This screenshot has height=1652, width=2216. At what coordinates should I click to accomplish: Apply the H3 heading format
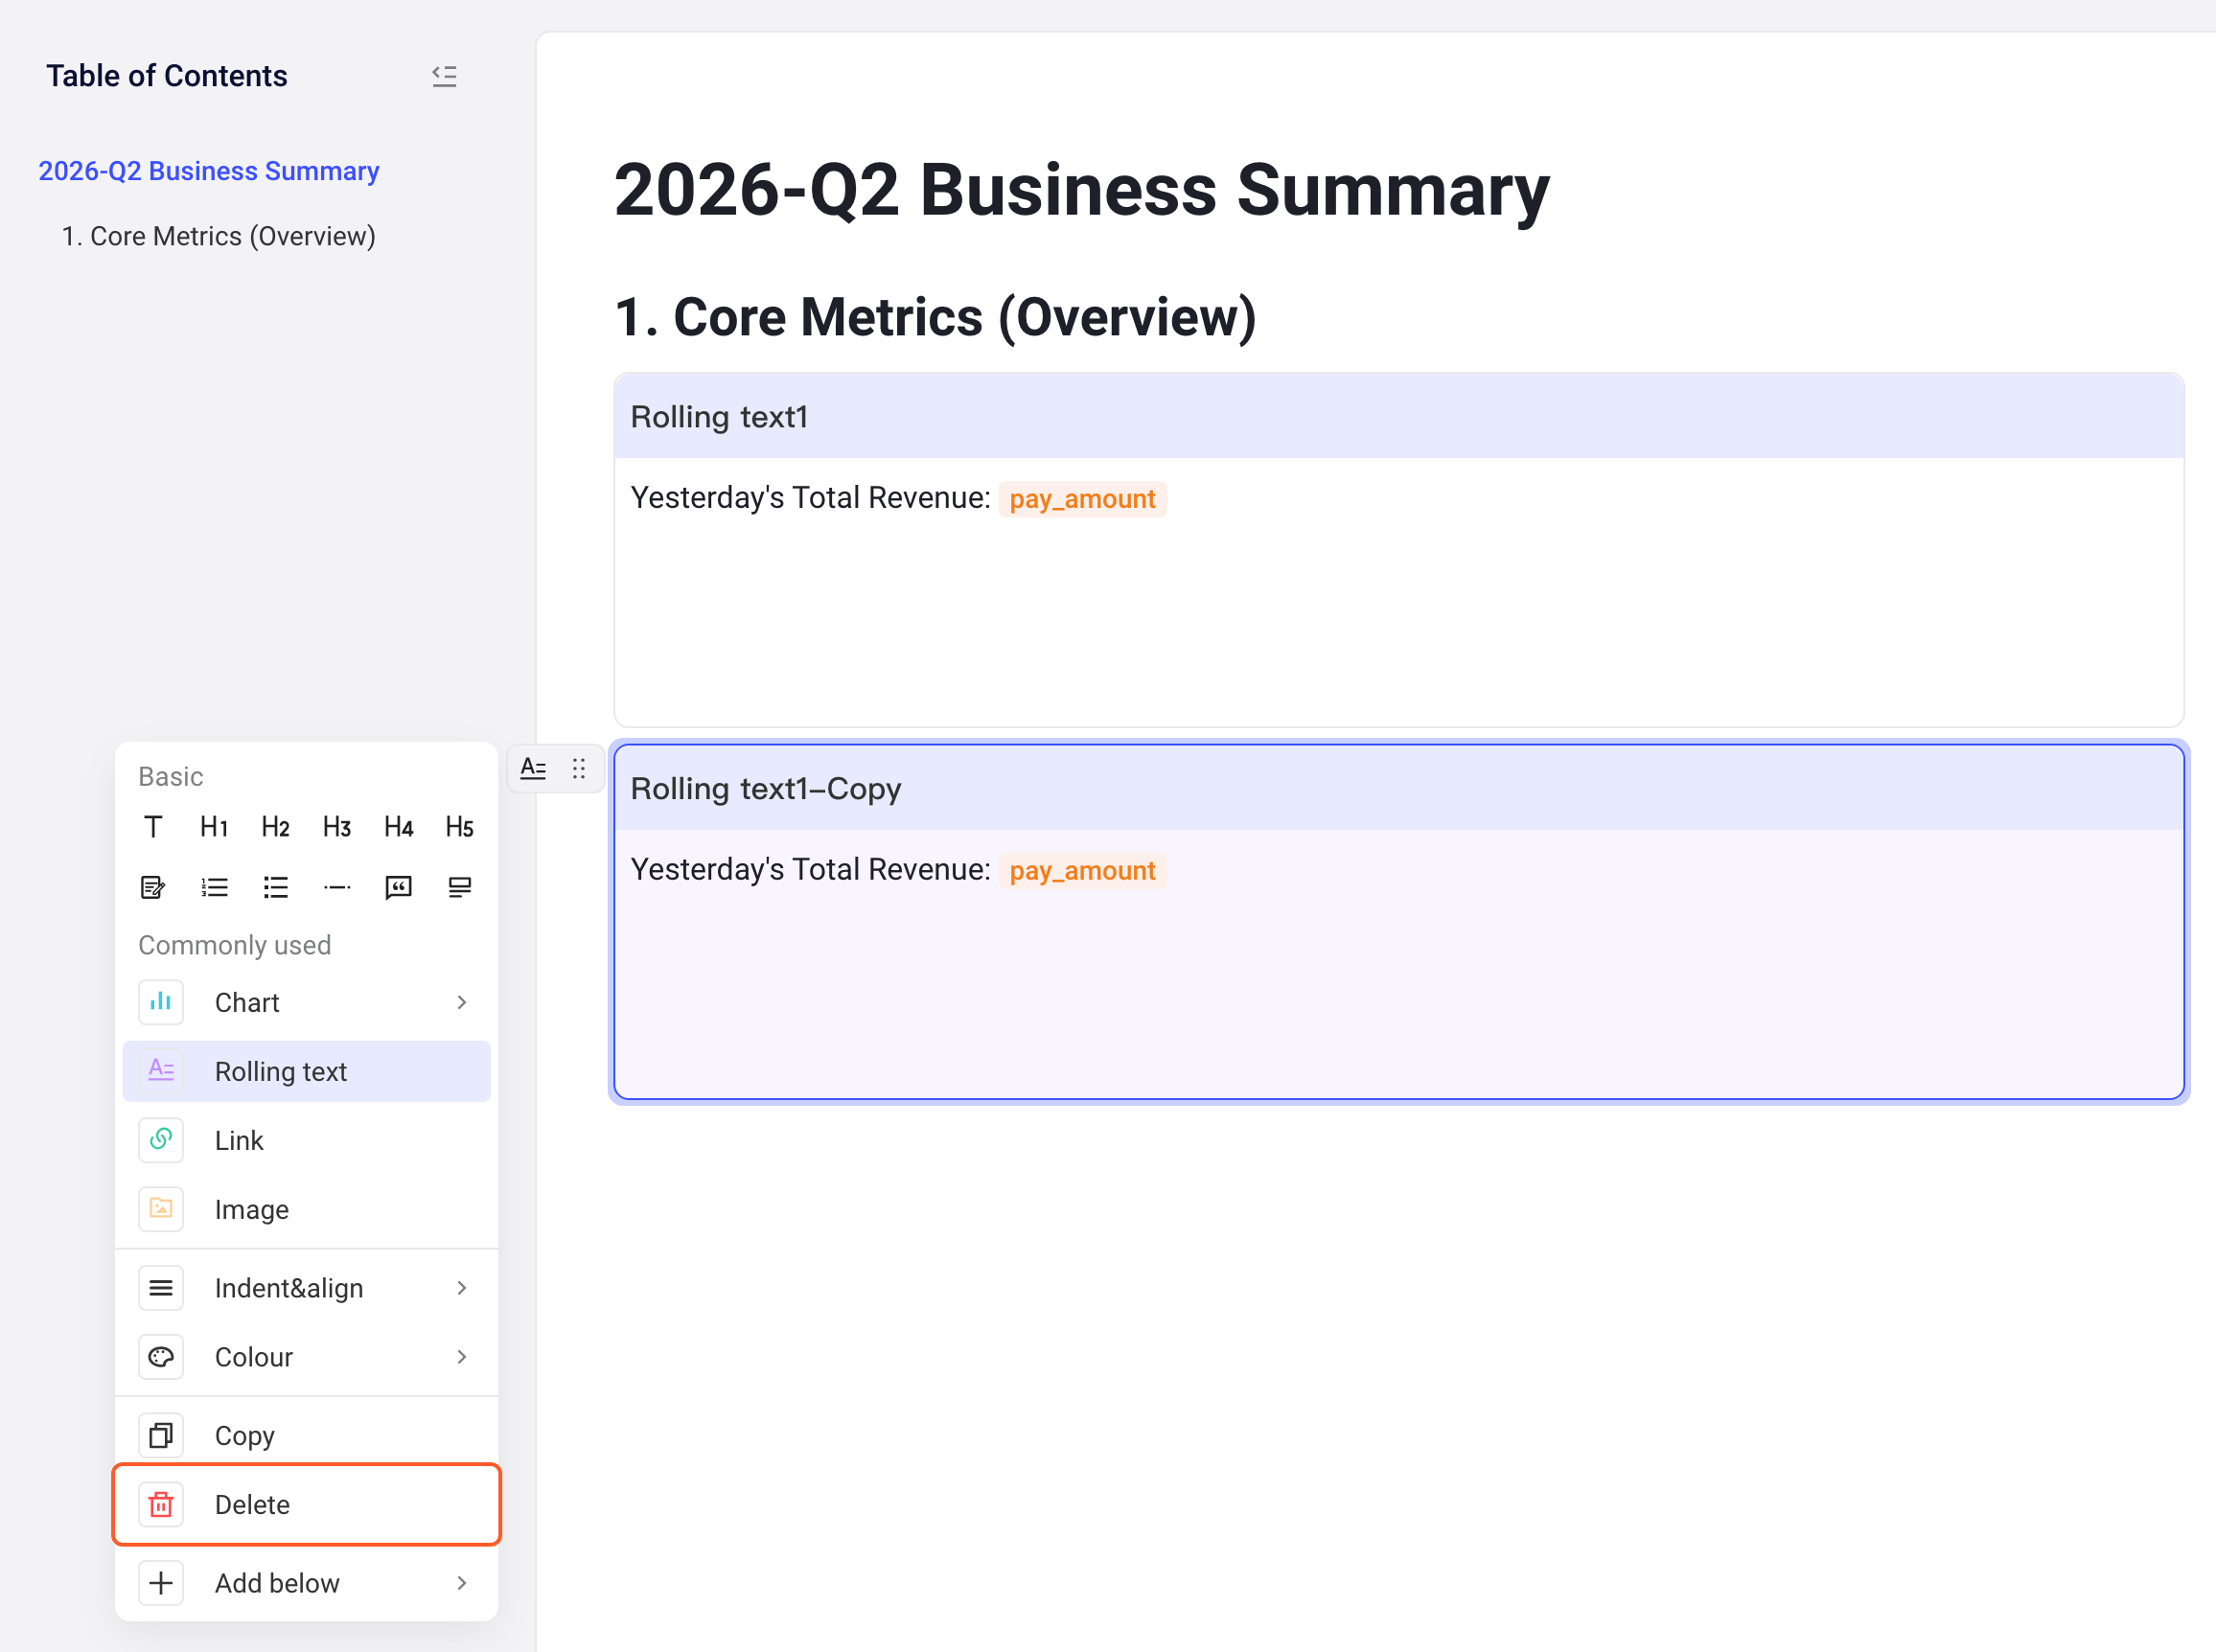pyautogui.click(x=337, y=827)
